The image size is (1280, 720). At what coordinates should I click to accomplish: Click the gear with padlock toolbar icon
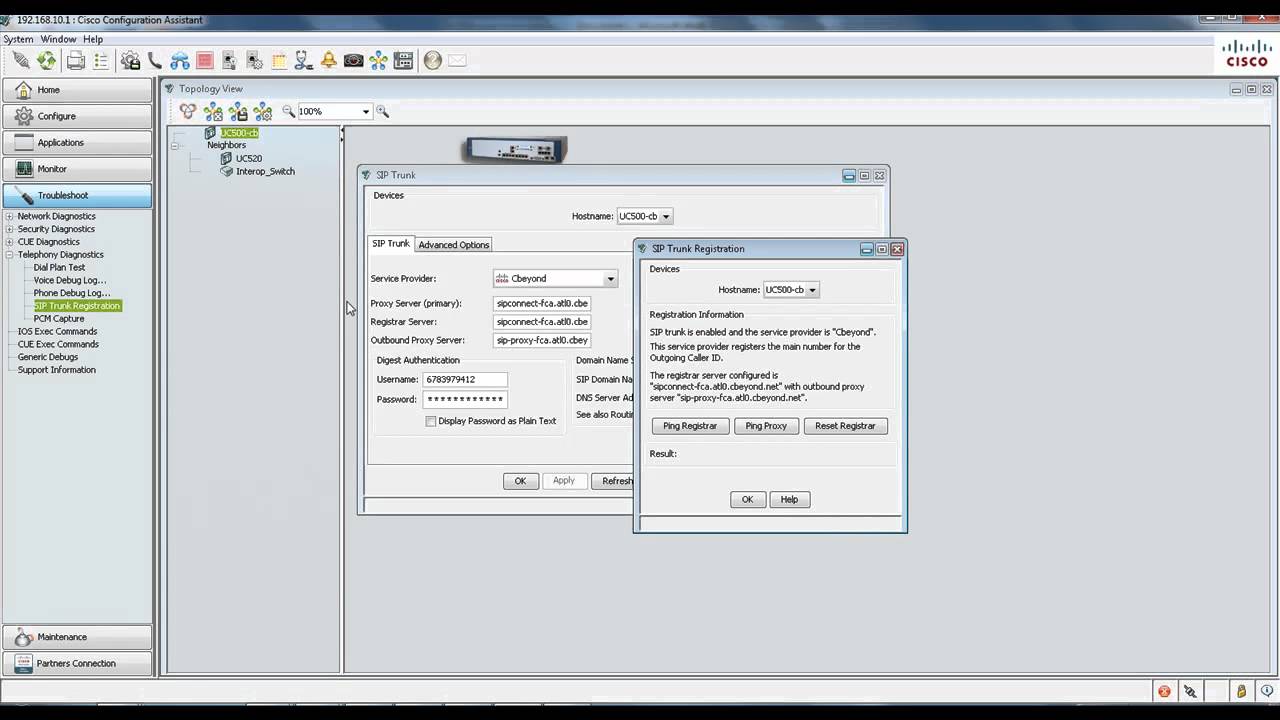point(130,61)
